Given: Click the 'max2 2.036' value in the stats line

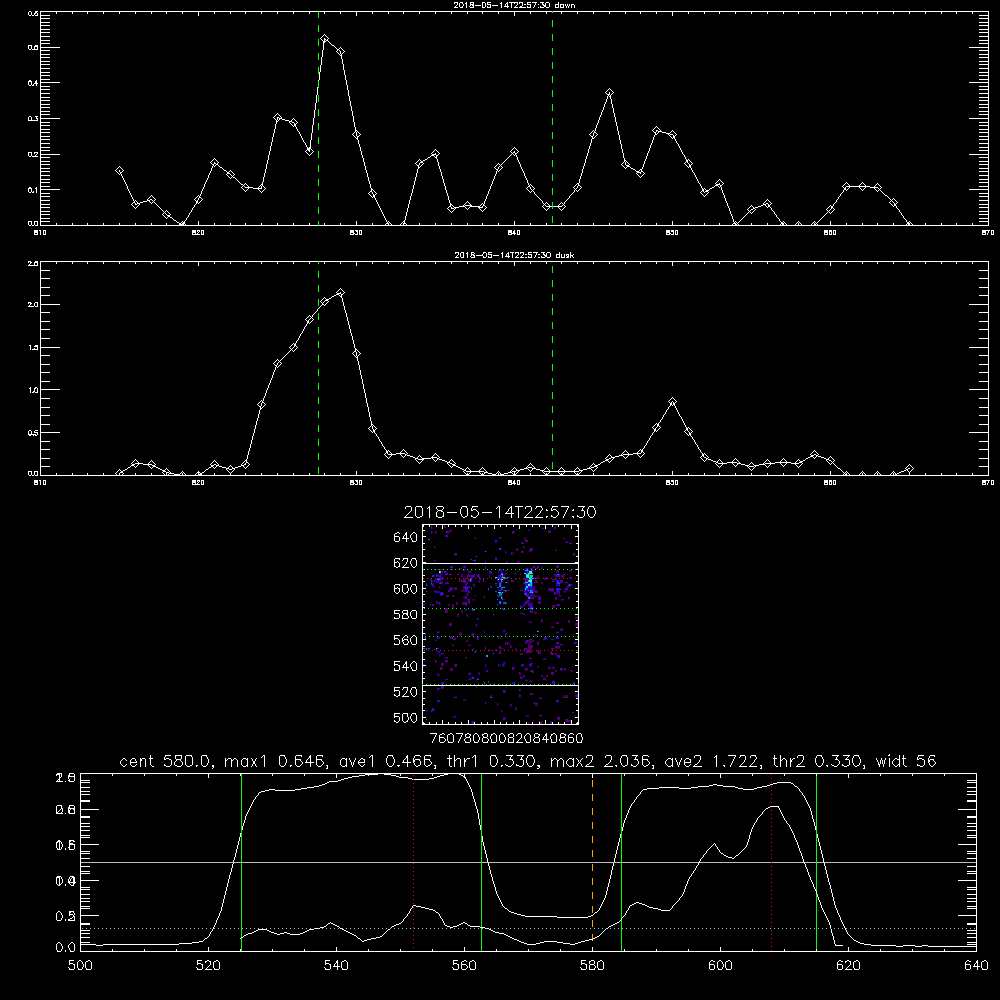Looking at the screenshot, I should click(x=600, y=761).
